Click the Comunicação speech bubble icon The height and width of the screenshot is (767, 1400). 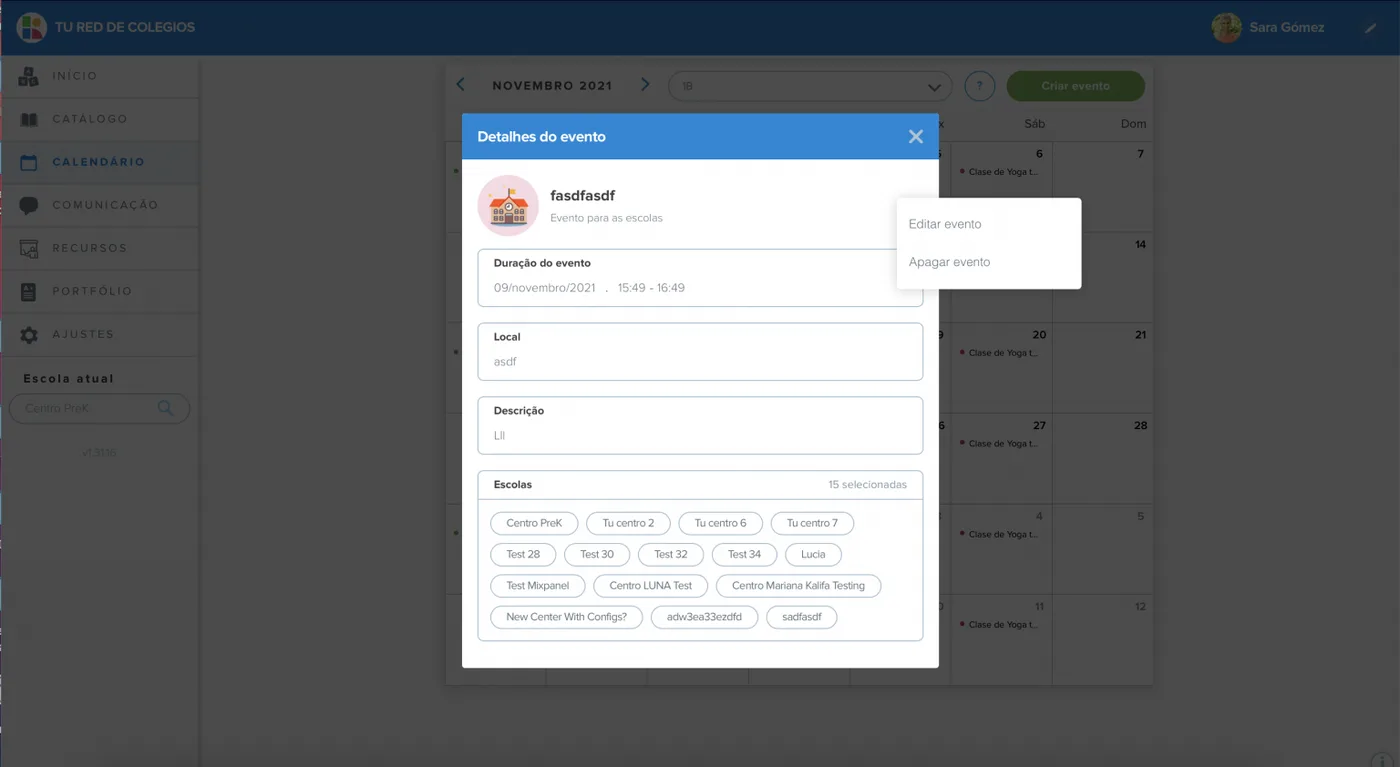29,206
